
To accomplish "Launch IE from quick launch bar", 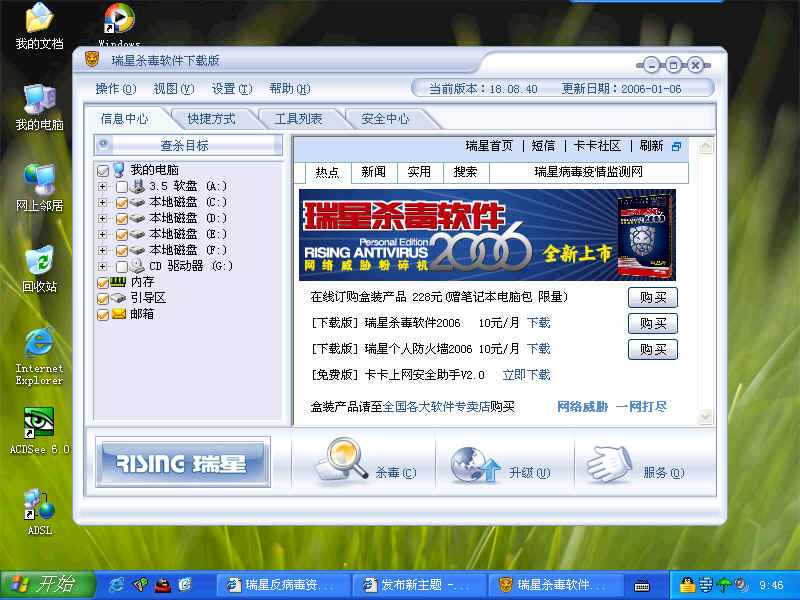I will pos(117,585).
